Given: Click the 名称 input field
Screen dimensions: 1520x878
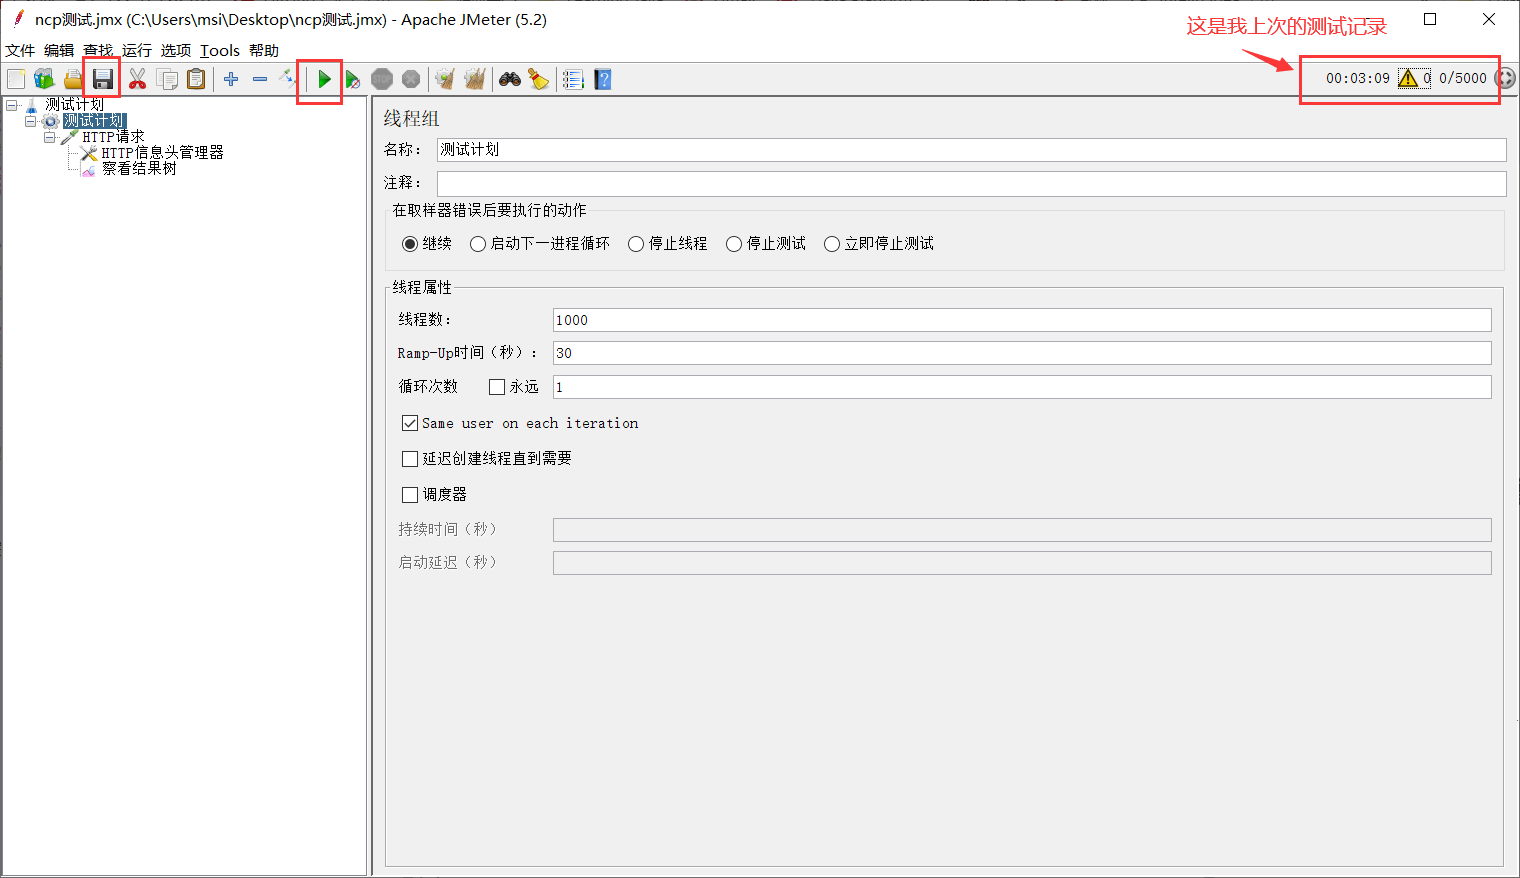Looking at the screenshot, I should 971,150.
